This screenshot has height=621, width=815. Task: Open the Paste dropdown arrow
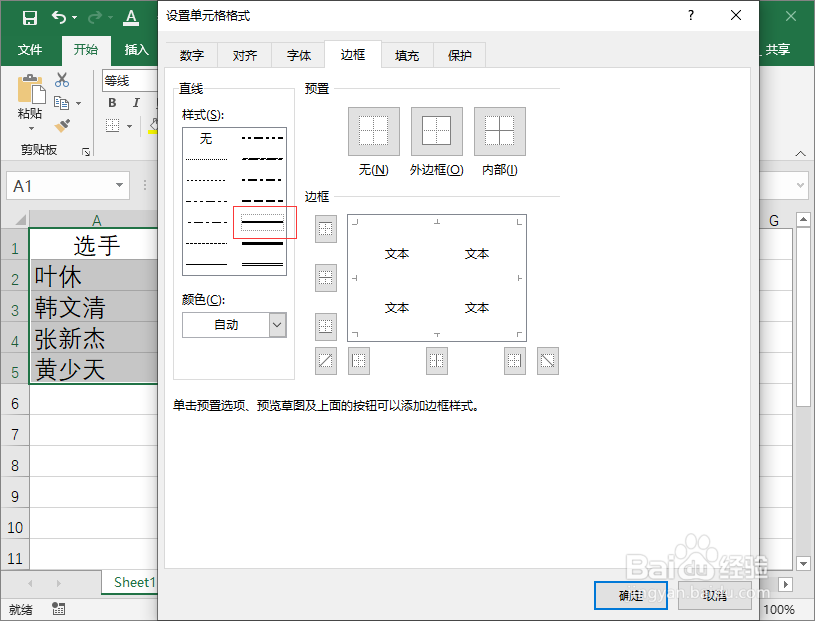point(31,128)
